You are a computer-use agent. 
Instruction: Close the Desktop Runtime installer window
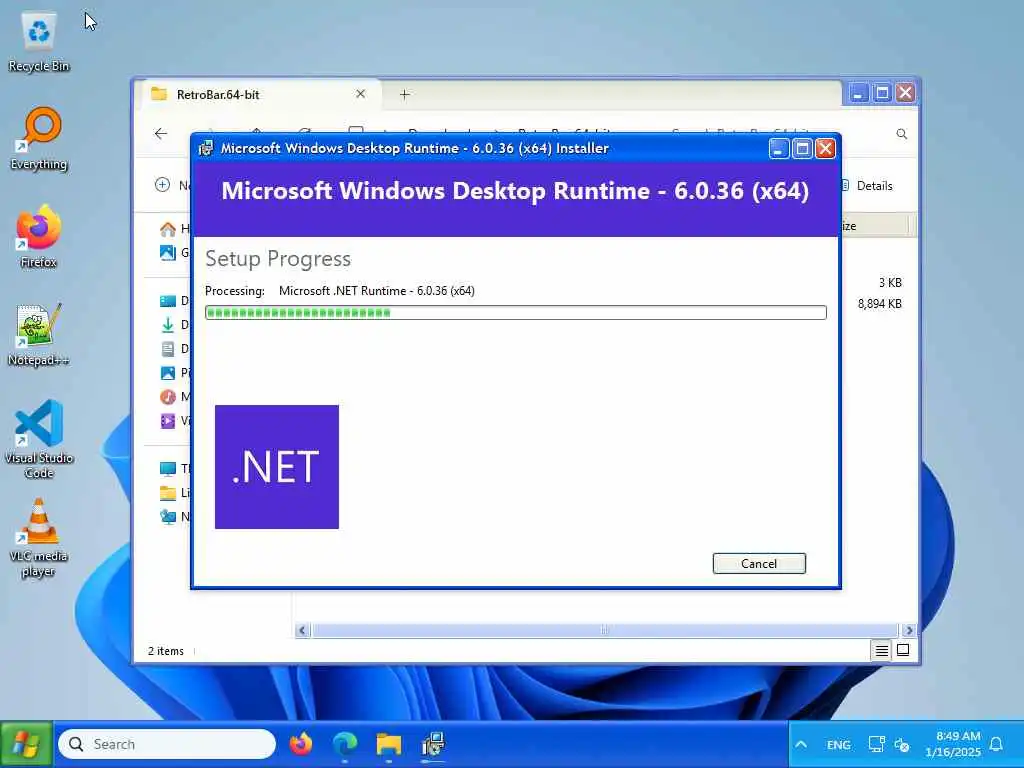pyautogui.click(x=825, y=149)
